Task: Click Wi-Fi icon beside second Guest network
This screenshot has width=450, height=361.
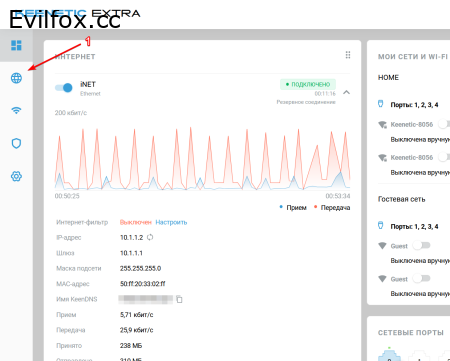Action: tap(382, 279)
